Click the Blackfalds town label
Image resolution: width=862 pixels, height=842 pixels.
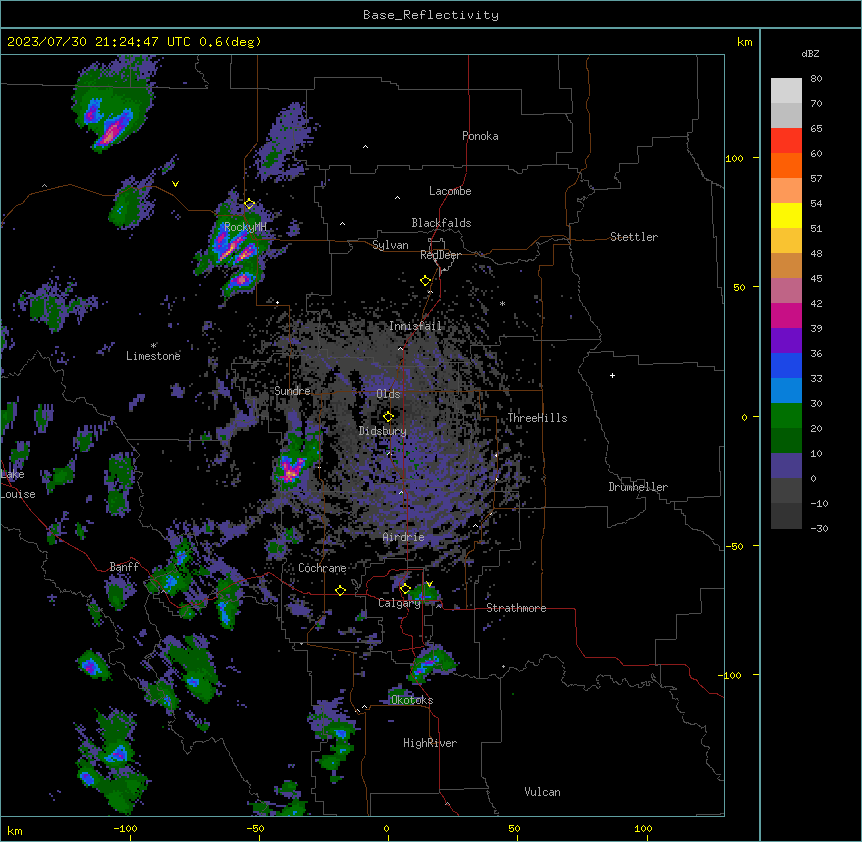click(x=441, y=223)
